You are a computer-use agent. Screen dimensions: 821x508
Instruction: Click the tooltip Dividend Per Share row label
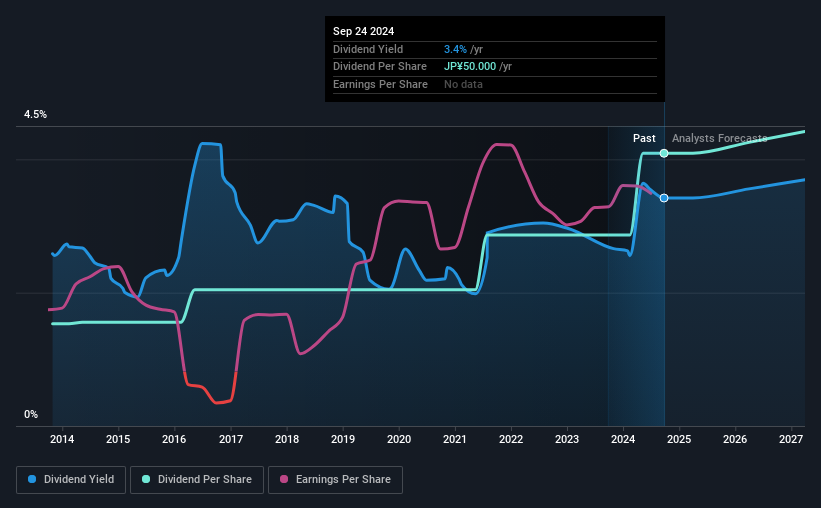click(x=380, y=67)
